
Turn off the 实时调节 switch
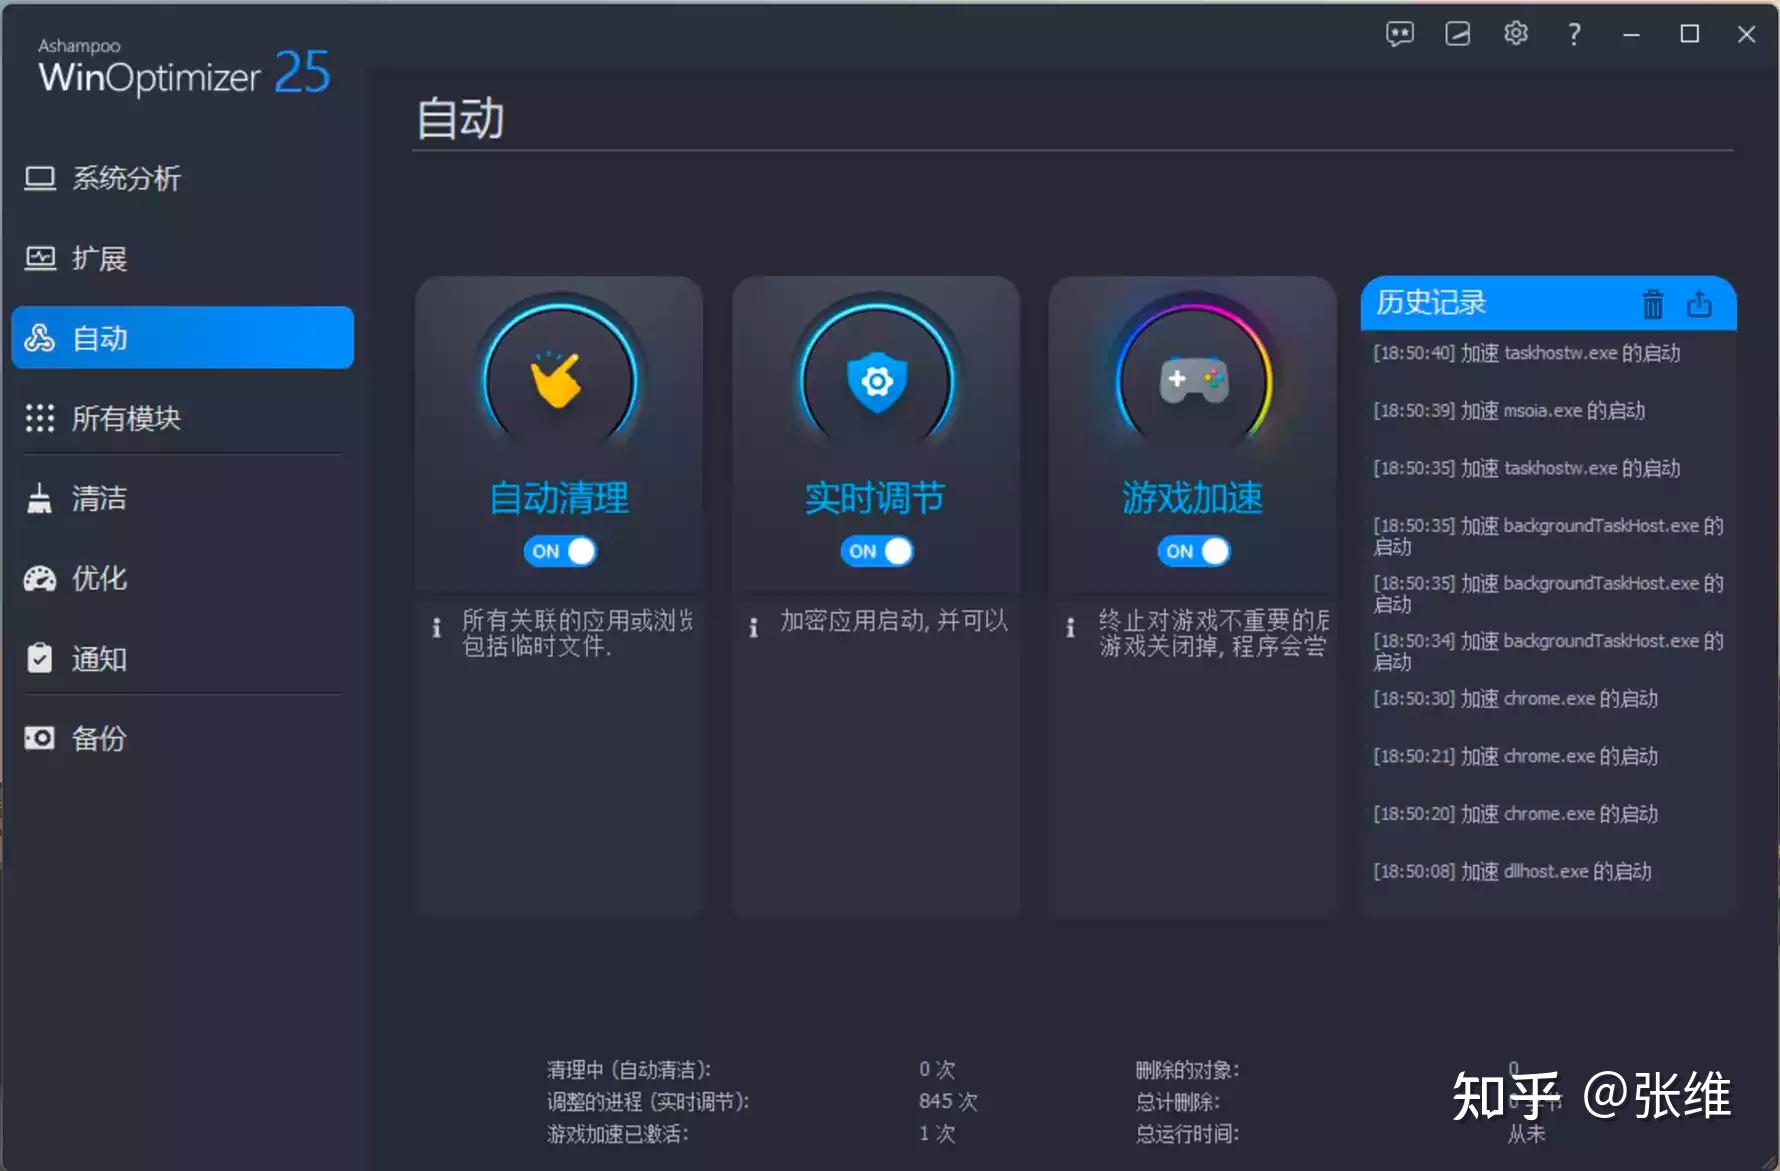click(x=876, y=551)
